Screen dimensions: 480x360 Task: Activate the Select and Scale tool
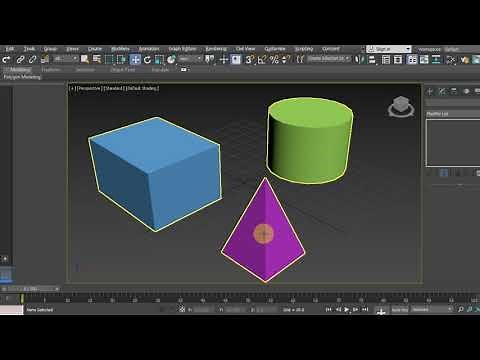coord(159,60)
